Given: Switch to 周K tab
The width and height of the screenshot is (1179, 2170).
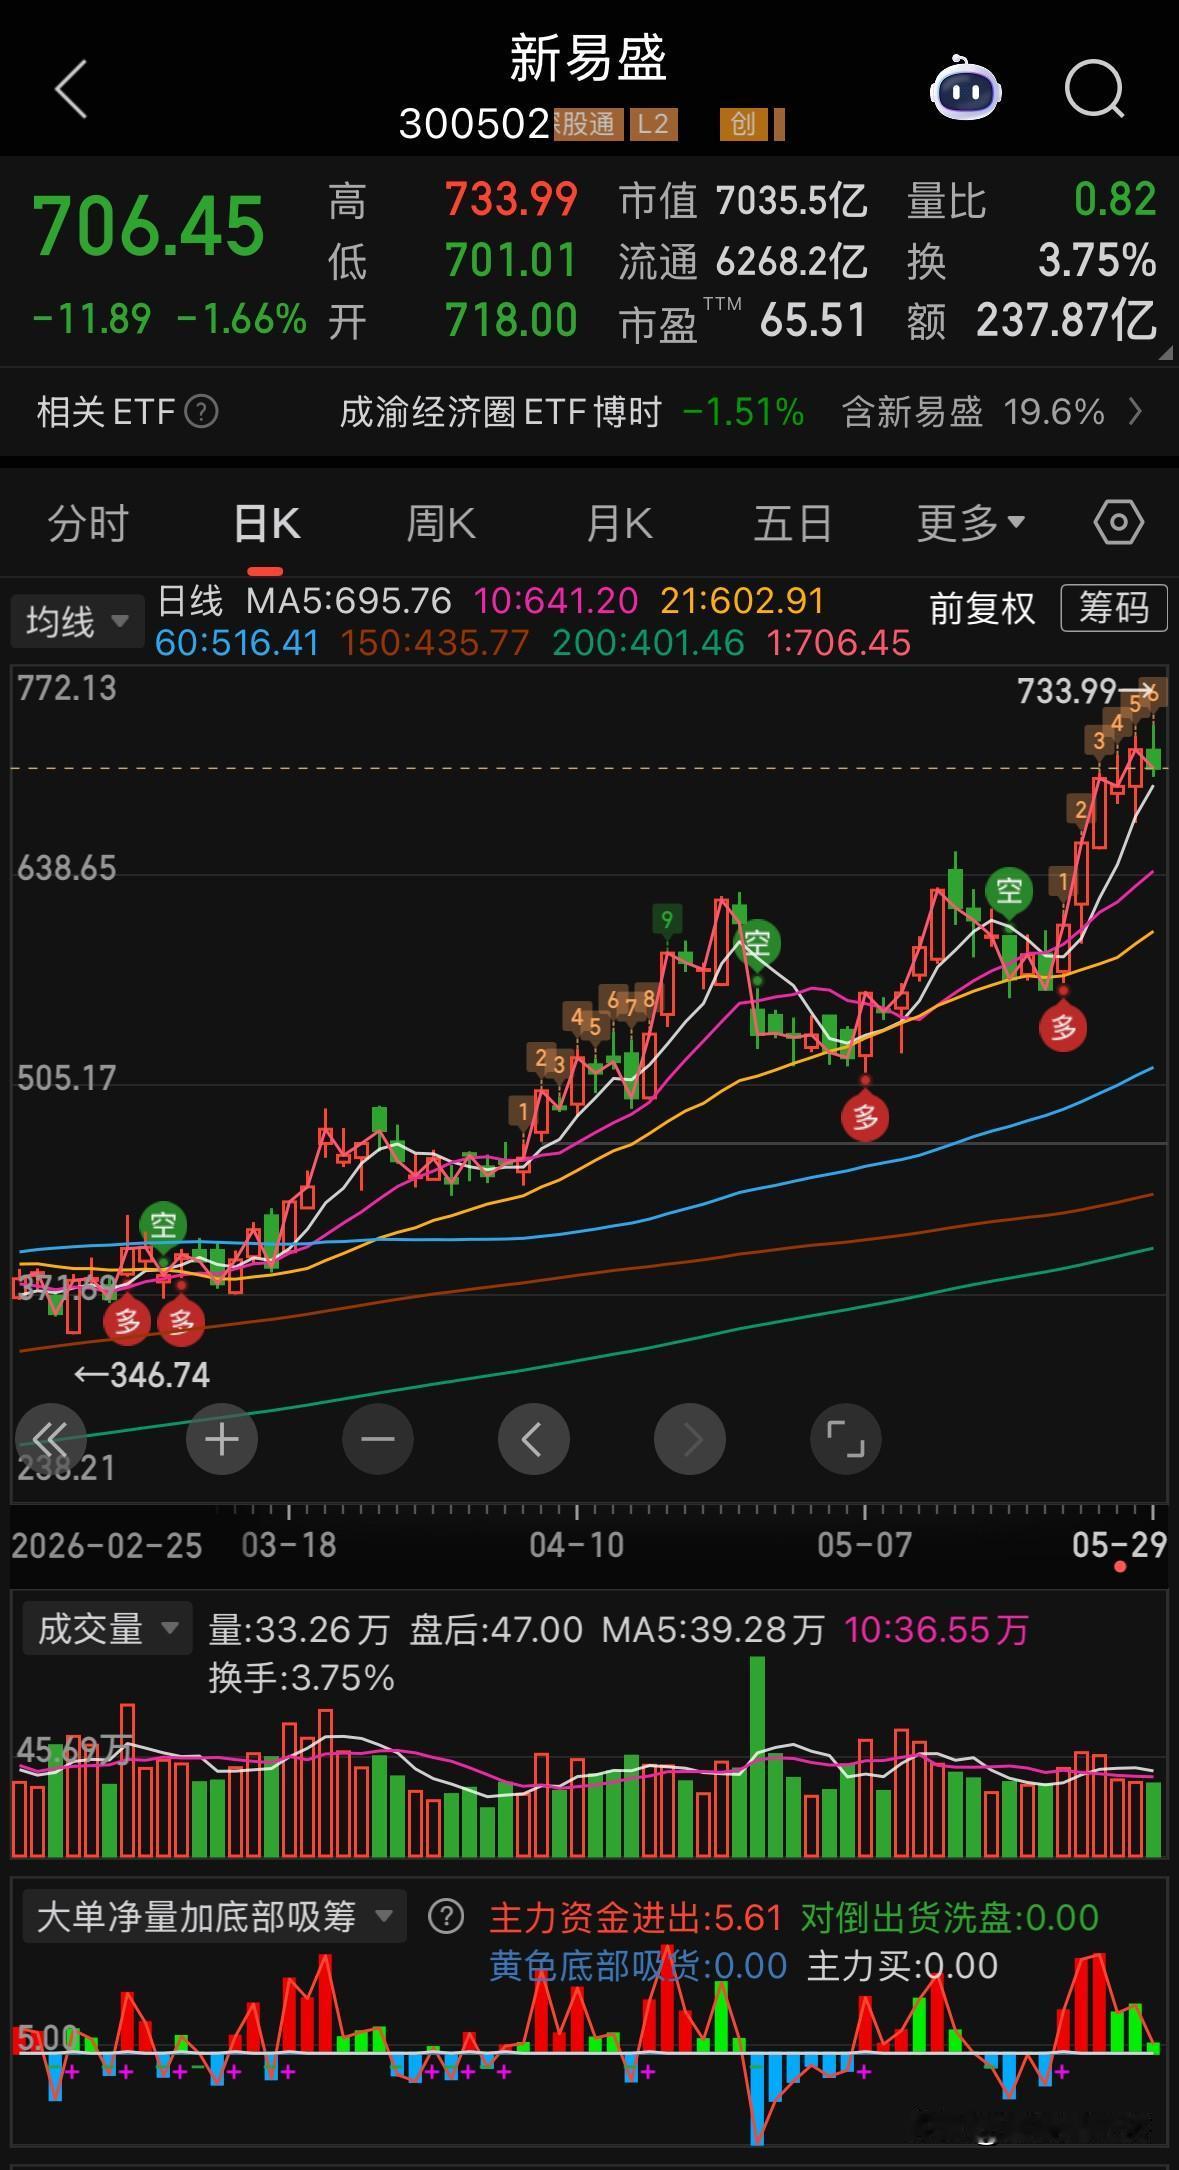Looking at the screenshot, I should click(x=441, y=523).
